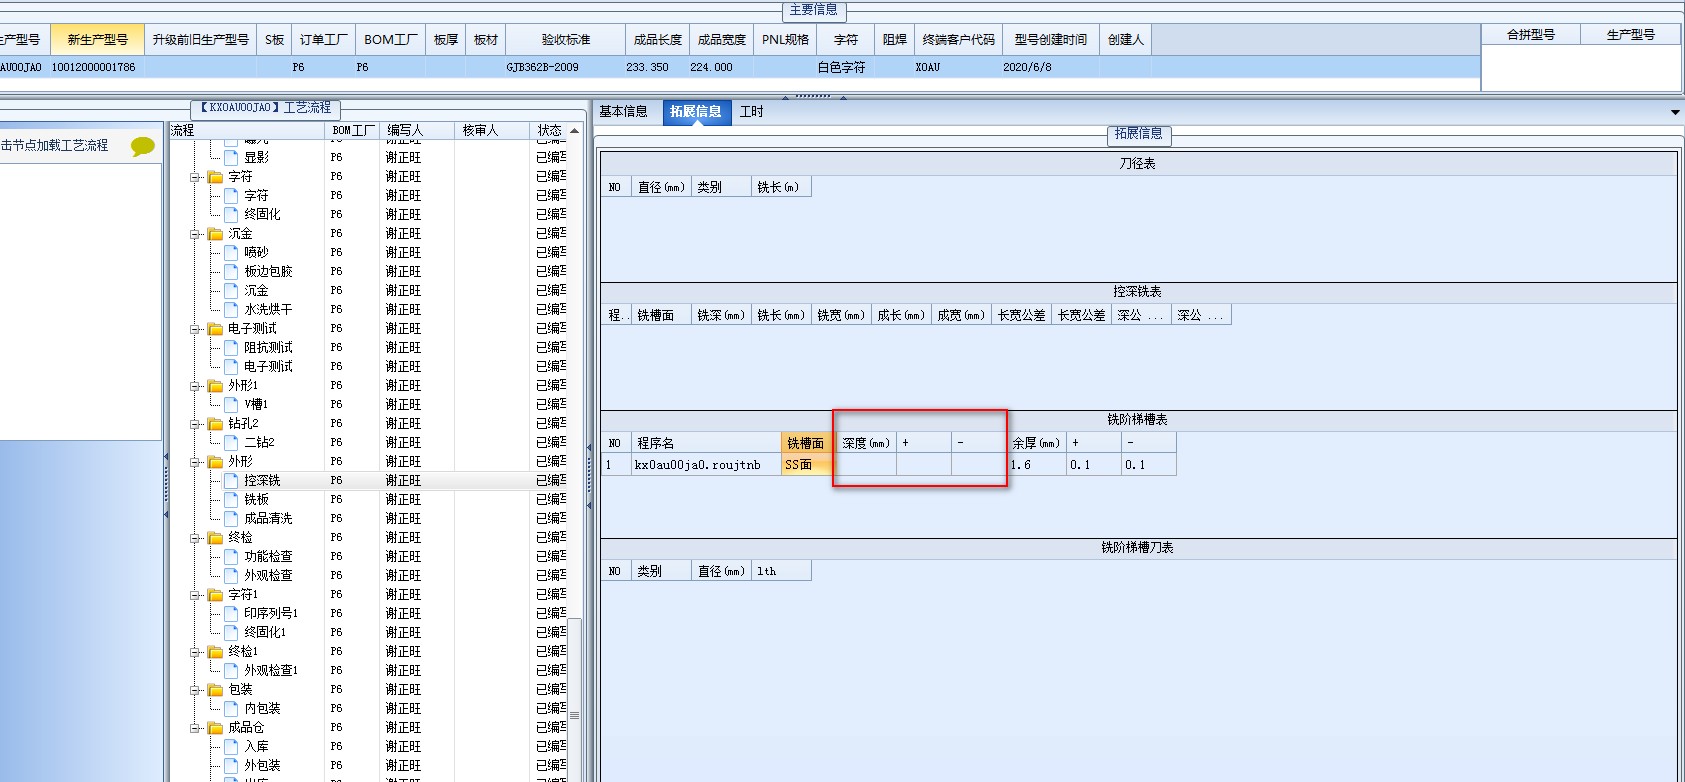Click document icon beside 内包装
1685x782 pixels.
(231, 708)
